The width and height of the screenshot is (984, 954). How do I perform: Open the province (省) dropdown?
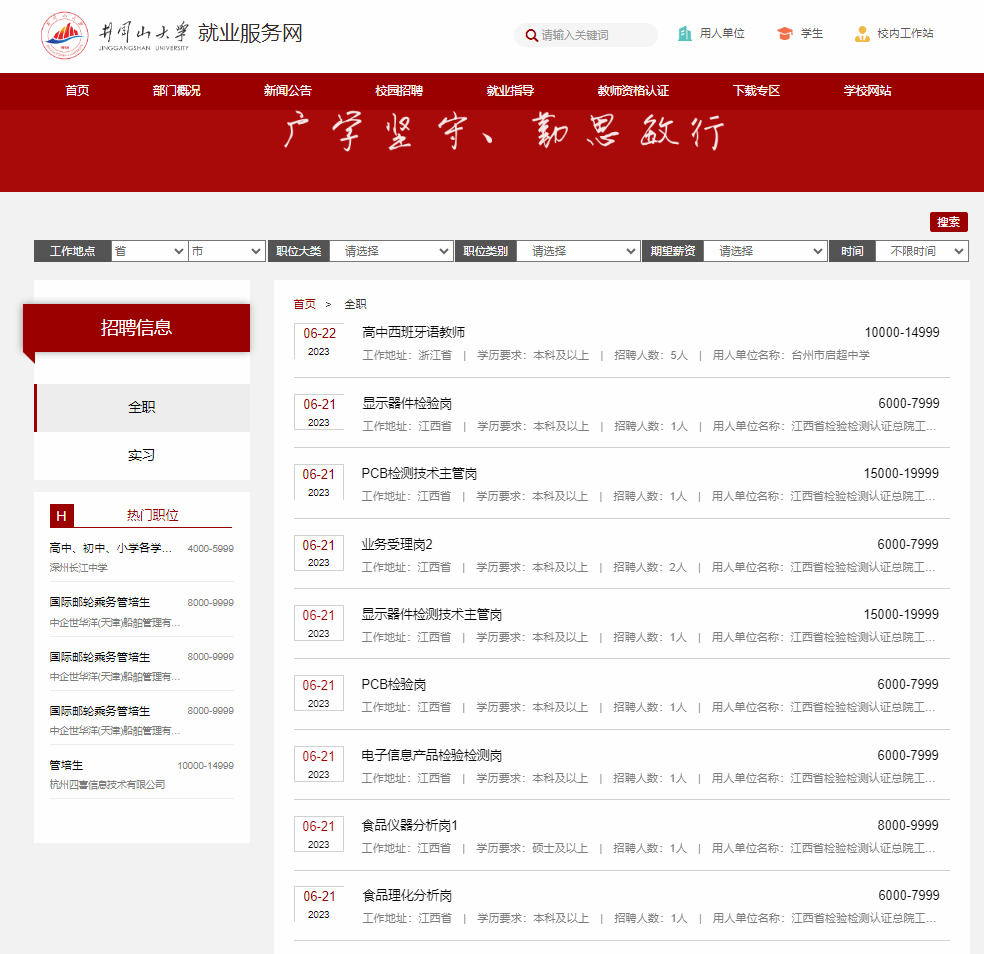149,251
